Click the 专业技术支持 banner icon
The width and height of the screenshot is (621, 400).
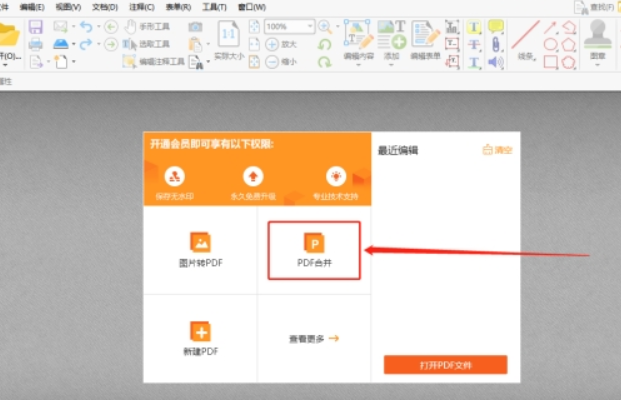[x=336, y=176]
